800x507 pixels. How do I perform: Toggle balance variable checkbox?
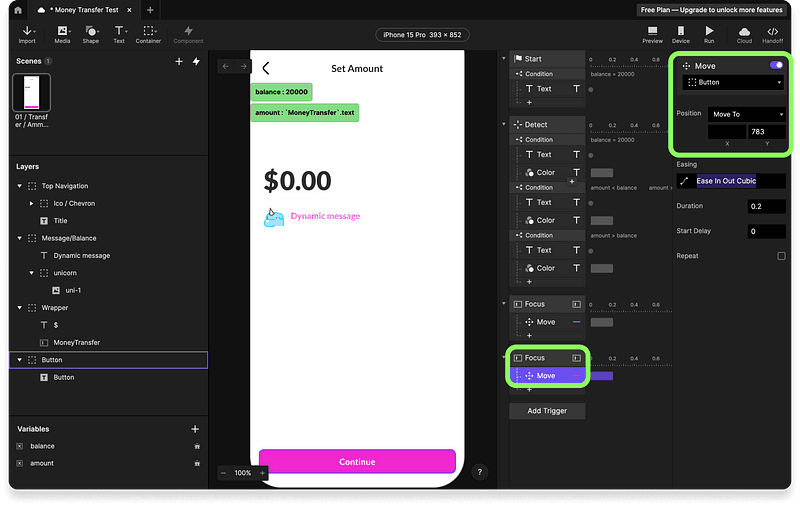pos(19,446)
